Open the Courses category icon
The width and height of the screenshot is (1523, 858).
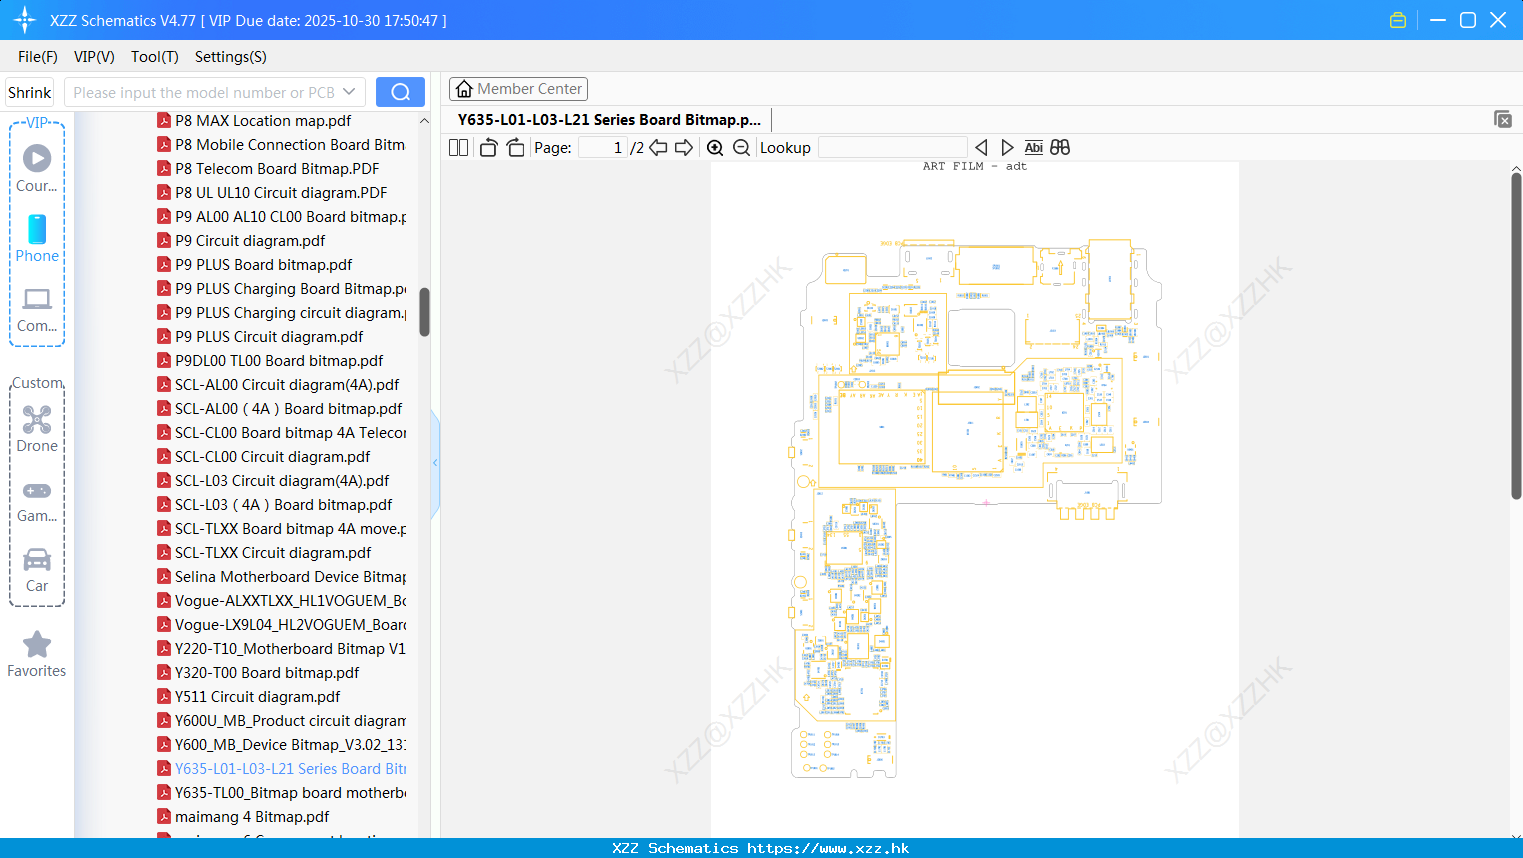coord(37,168)
